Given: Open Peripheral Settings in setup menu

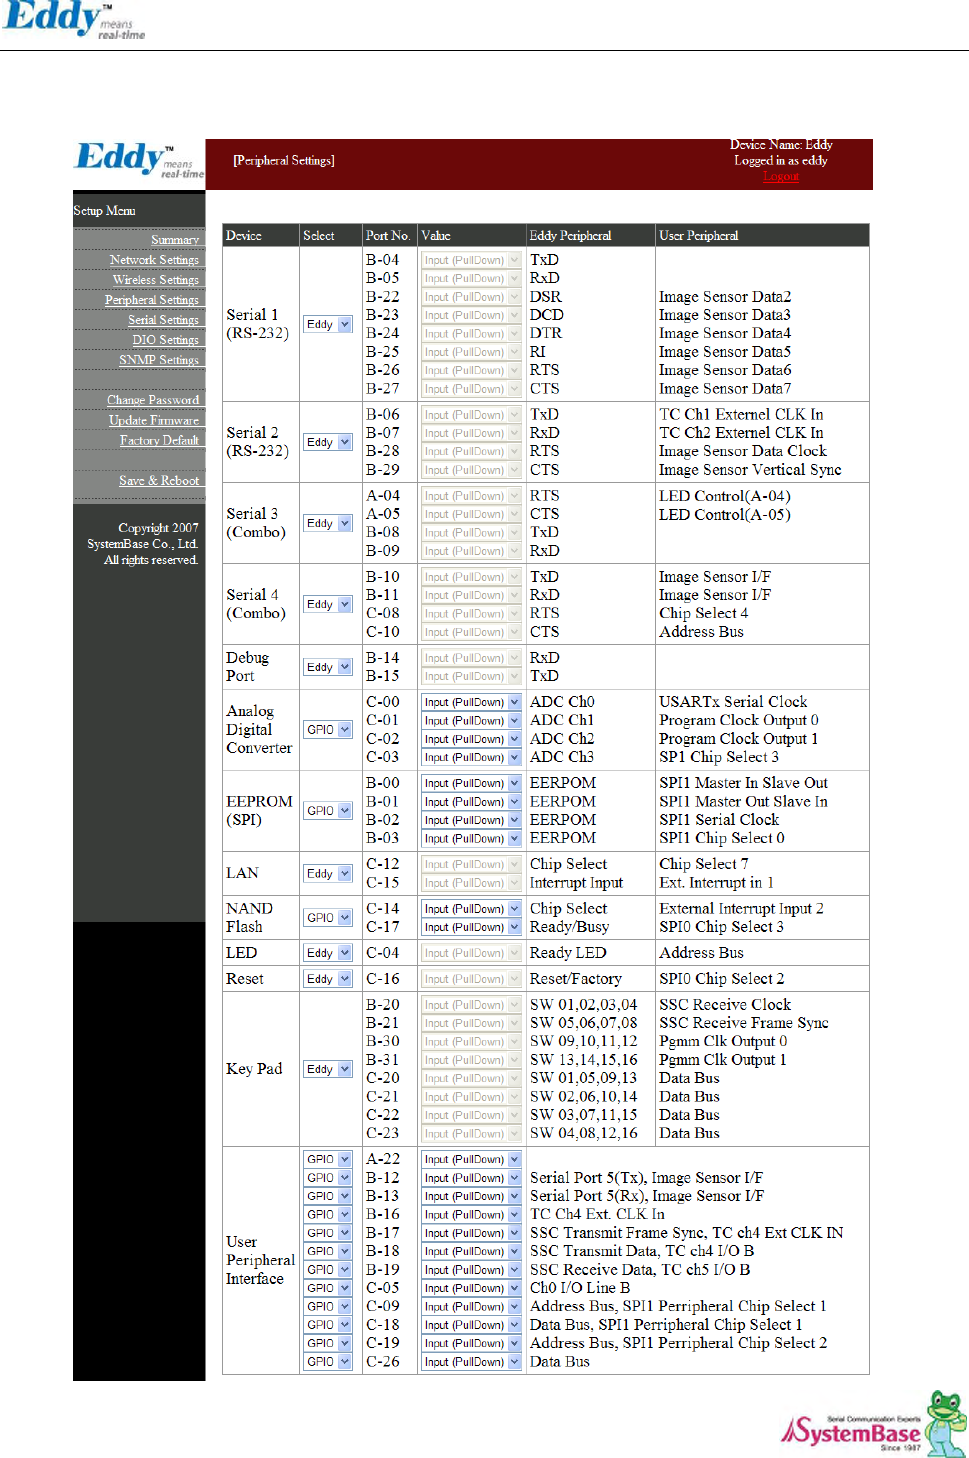Looking at the screenshot, I should pyautogui.click(x=152, y=300).
